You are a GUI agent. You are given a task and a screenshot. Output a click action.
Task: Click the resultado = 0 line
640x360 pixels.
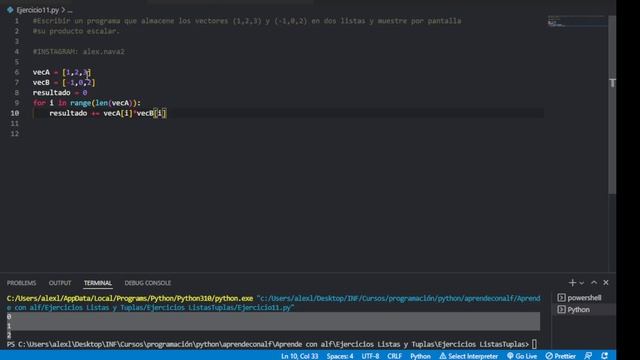click(x=60, y=93)
